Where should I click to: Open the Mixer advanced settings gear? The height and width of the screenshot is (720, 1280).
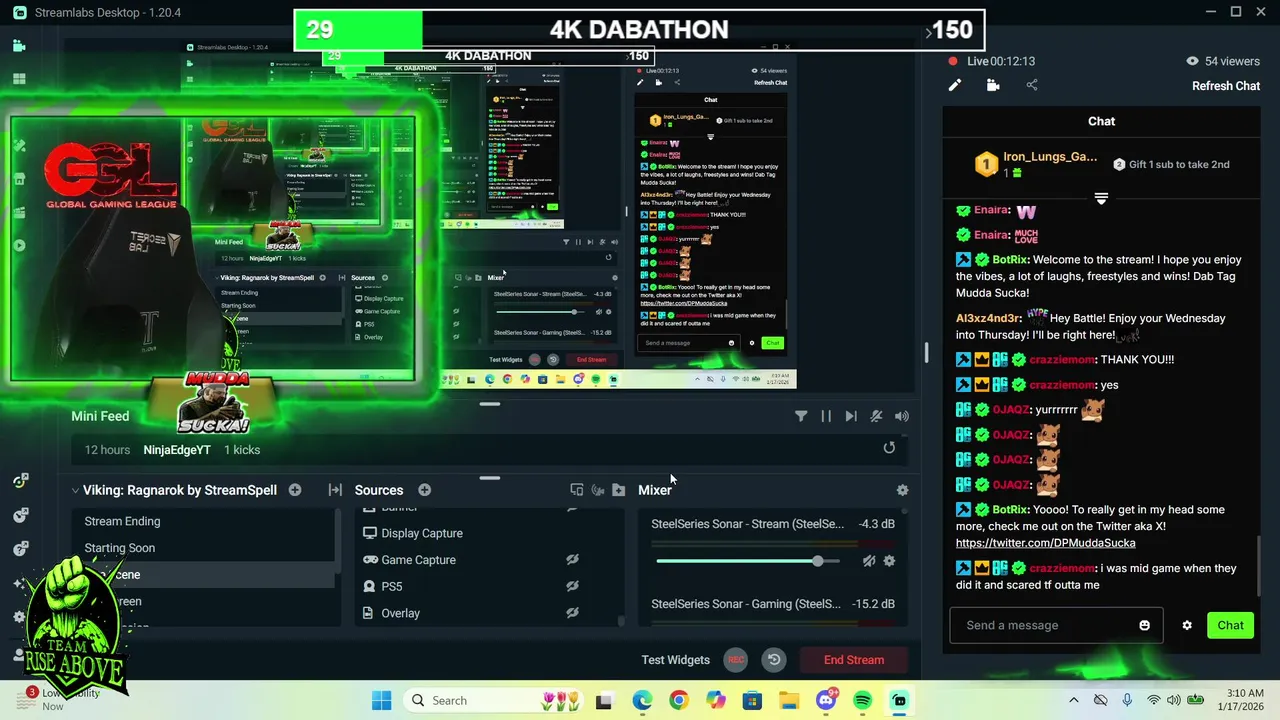(902, 490)
